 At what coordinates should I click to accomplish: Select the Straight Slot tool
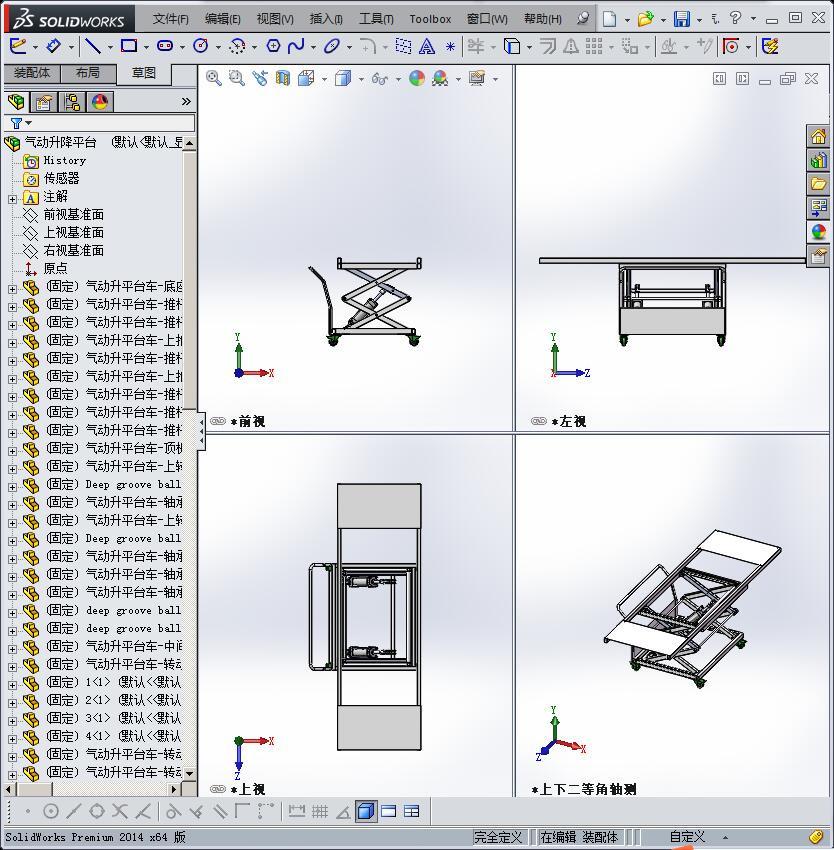point(165,47)
